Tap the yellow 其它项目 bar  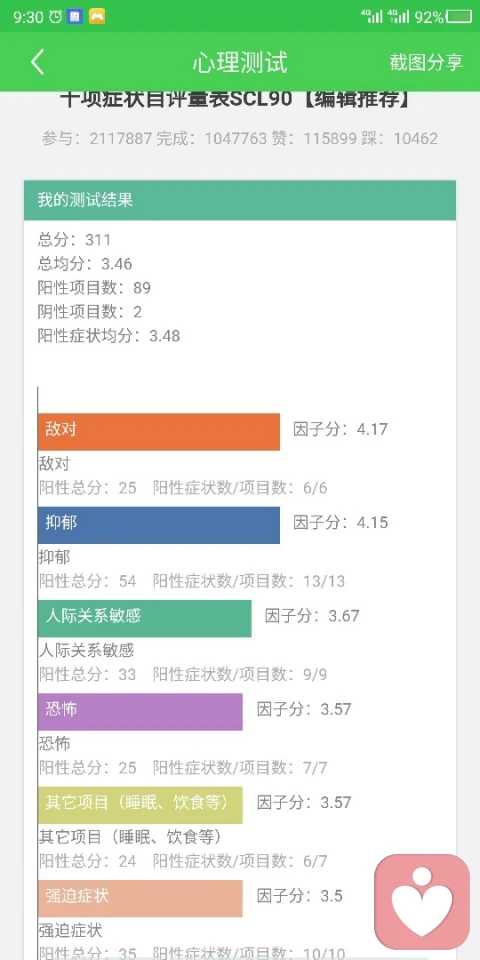[x=140, y=805]
